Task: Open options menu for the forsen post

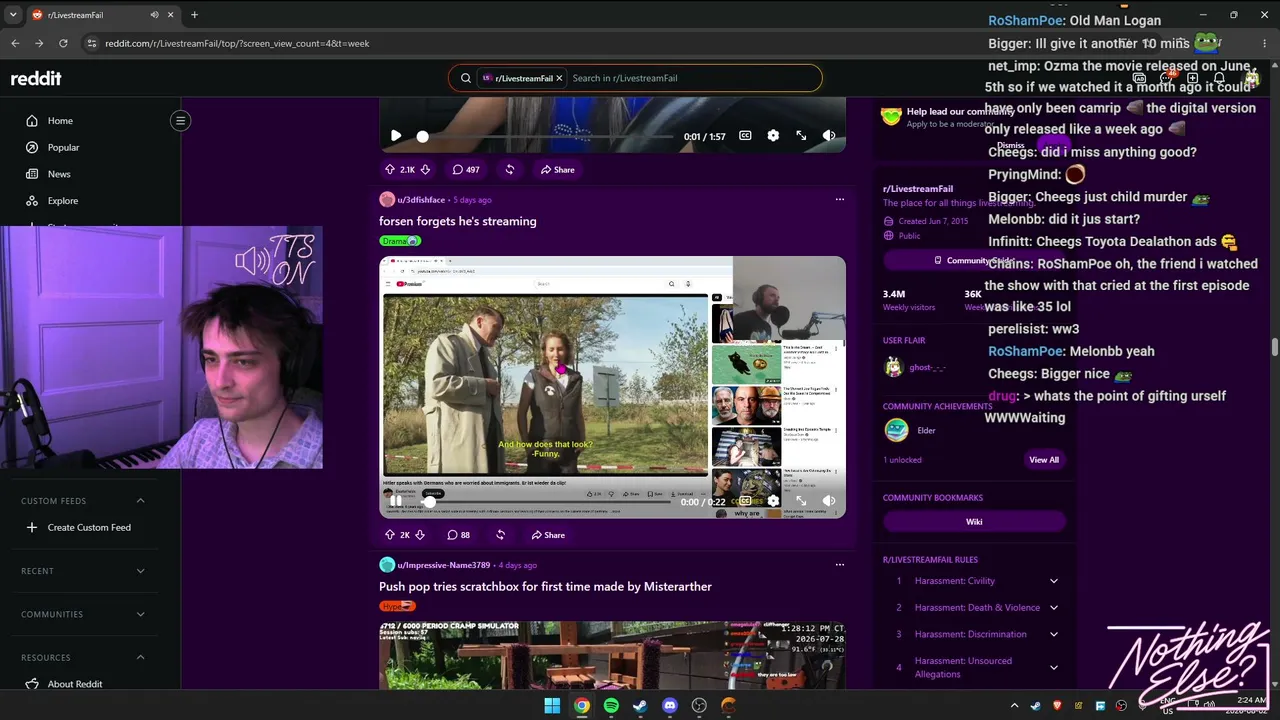Action: point(839,199)
